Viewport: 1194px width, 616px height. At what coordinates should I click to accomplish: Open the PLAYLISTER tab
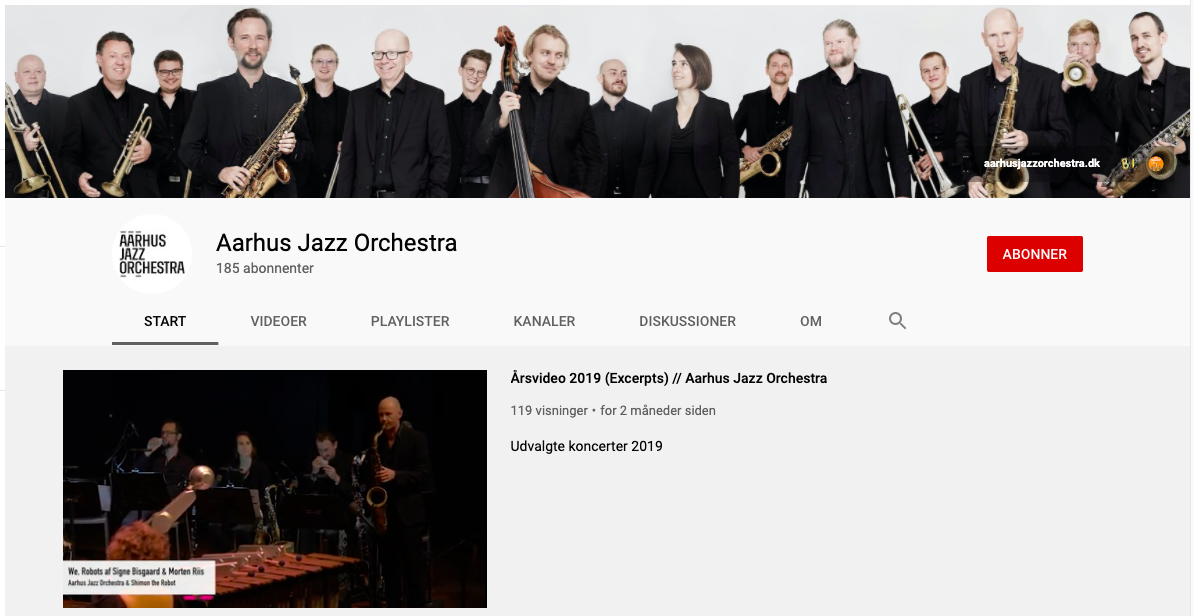pos(410,321)
